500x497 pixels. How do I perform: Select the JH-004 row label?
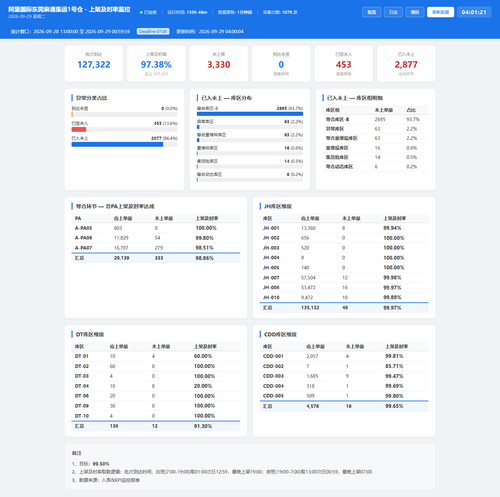[271, 258]
